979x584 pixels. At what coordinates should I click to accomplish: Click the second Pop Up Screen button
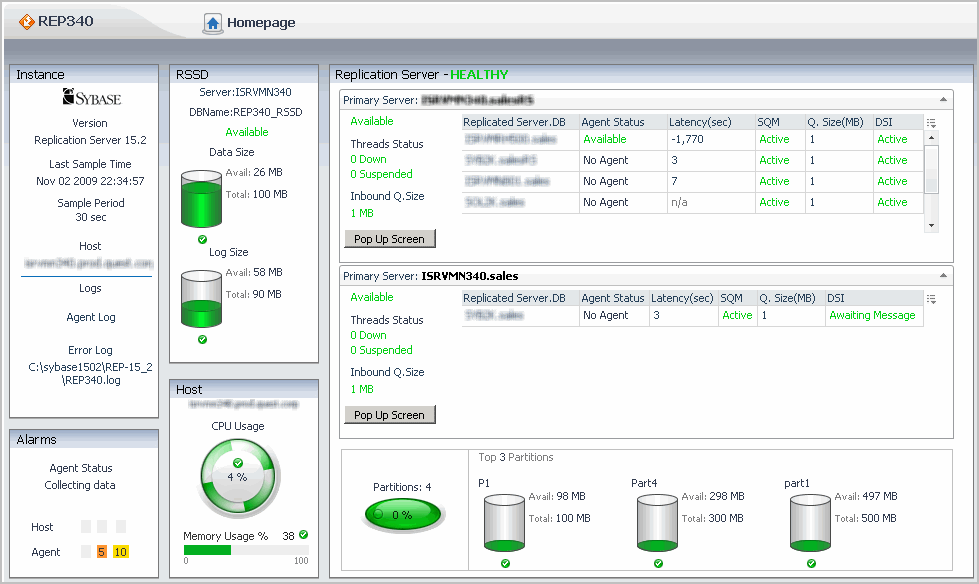click(x=390, y=415)
